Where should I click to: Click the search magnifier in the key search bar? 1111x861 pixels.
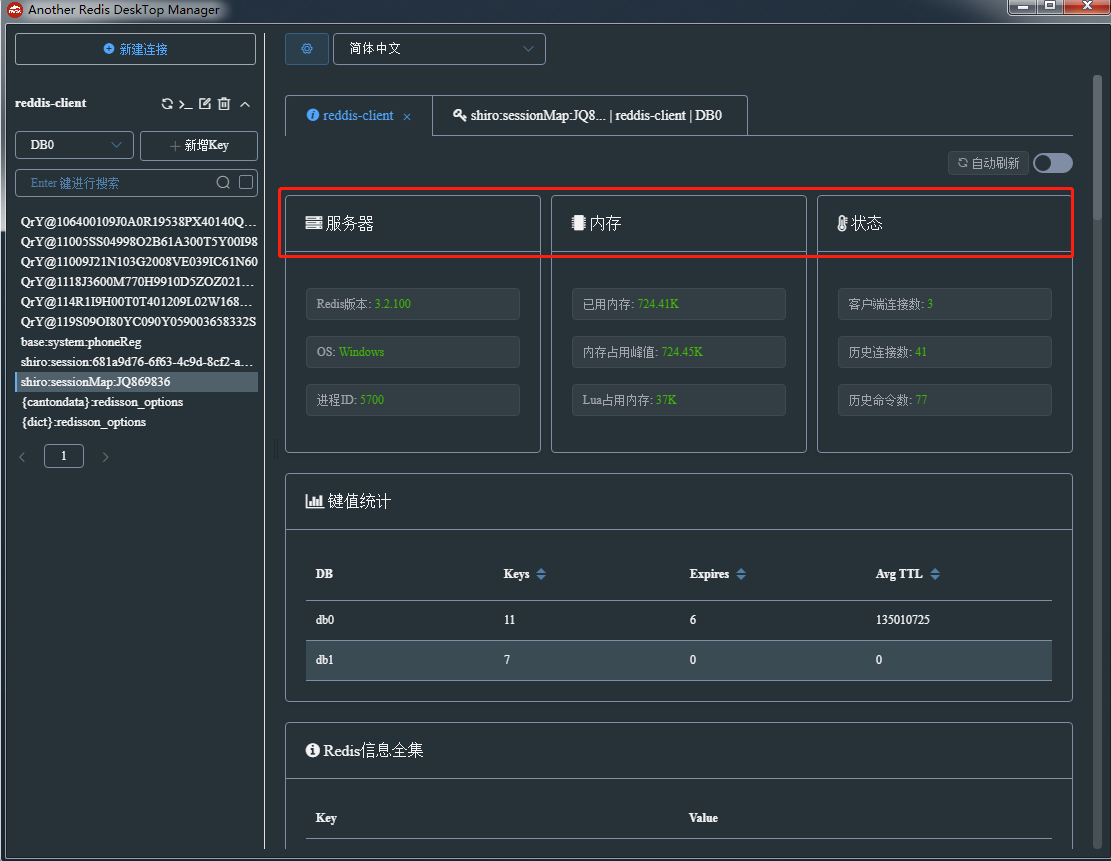pos(224,182)
